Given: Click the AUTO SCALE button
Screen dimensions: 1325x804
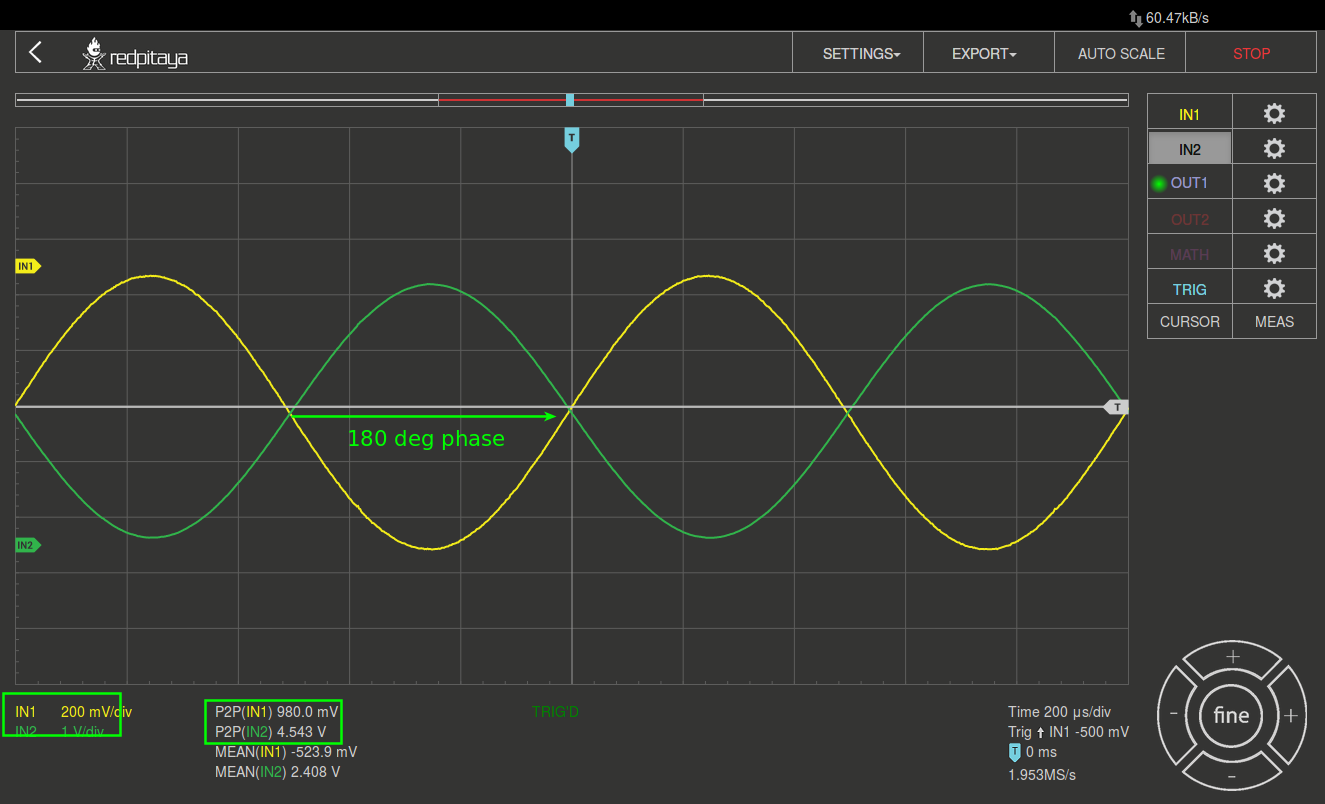Looking at the screenshot, I should click(x=1121, y=54).
